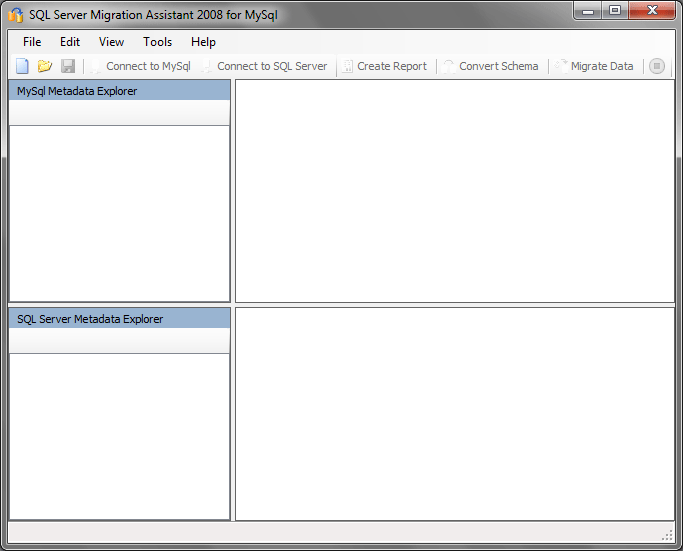The height and width of the screenshot is (551, 683).
Task: Close the SQL Server Migration Assistant window
Action: [653, 11]
